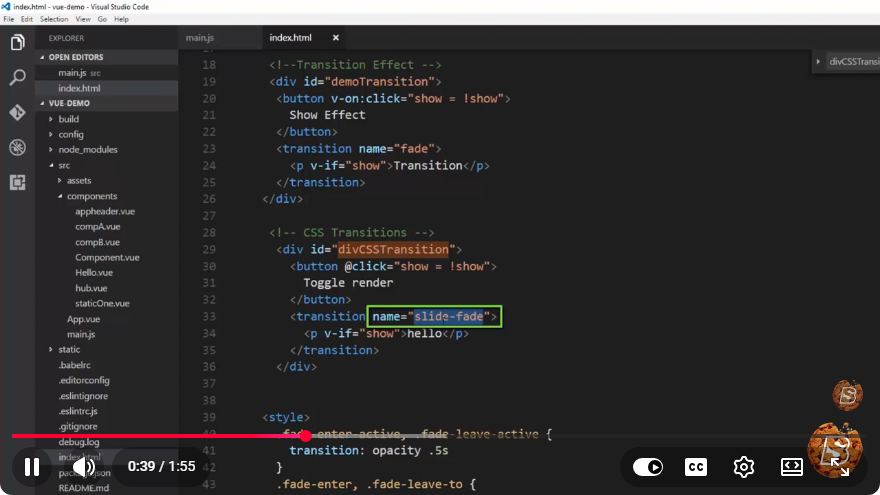Open the Explorer view in activity bar
Screen dimensions: 880x495
click(17, 42)
